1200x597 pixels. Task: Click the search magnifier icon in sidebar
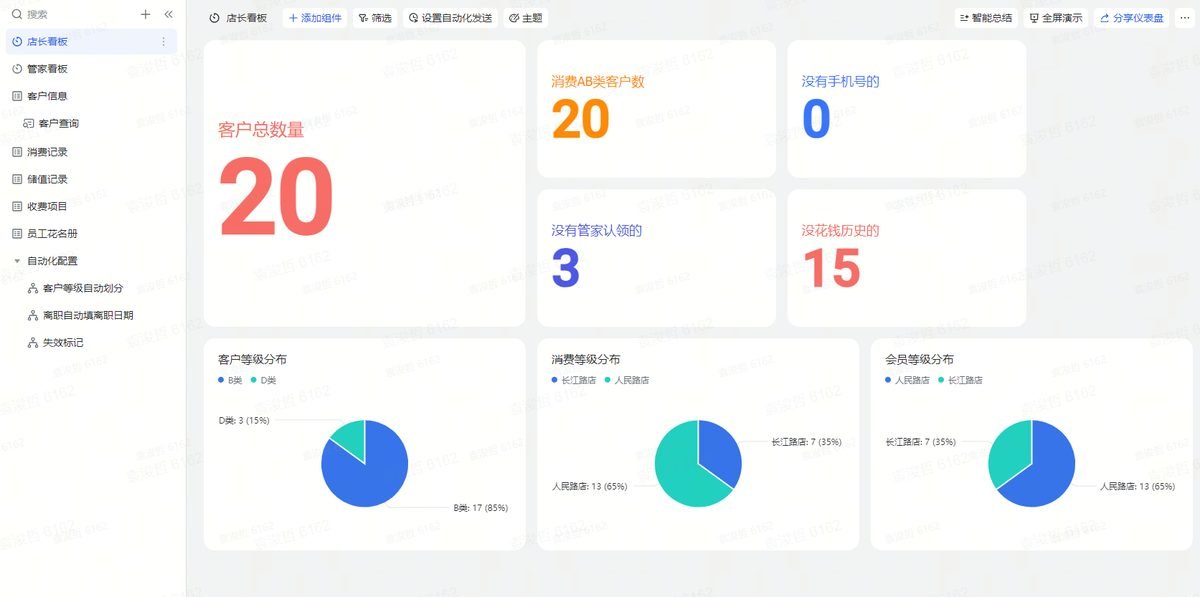pyautogui.click(x=17, y=15)
